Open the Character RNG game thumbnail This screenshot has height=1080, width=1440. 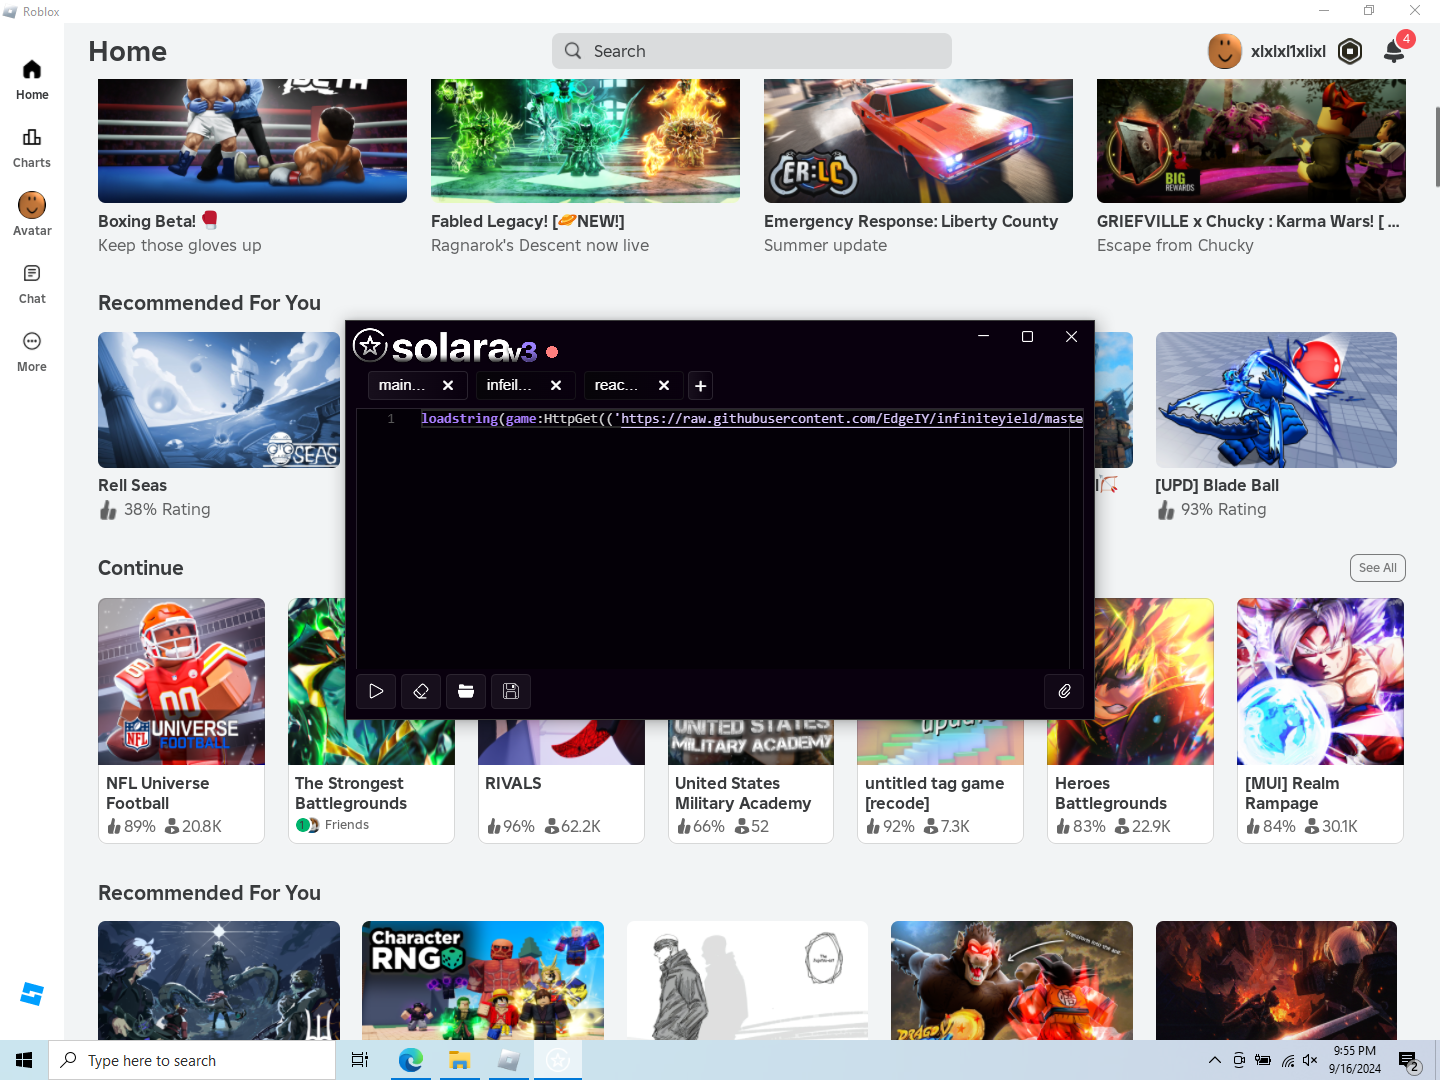click(x=483, y=980)
